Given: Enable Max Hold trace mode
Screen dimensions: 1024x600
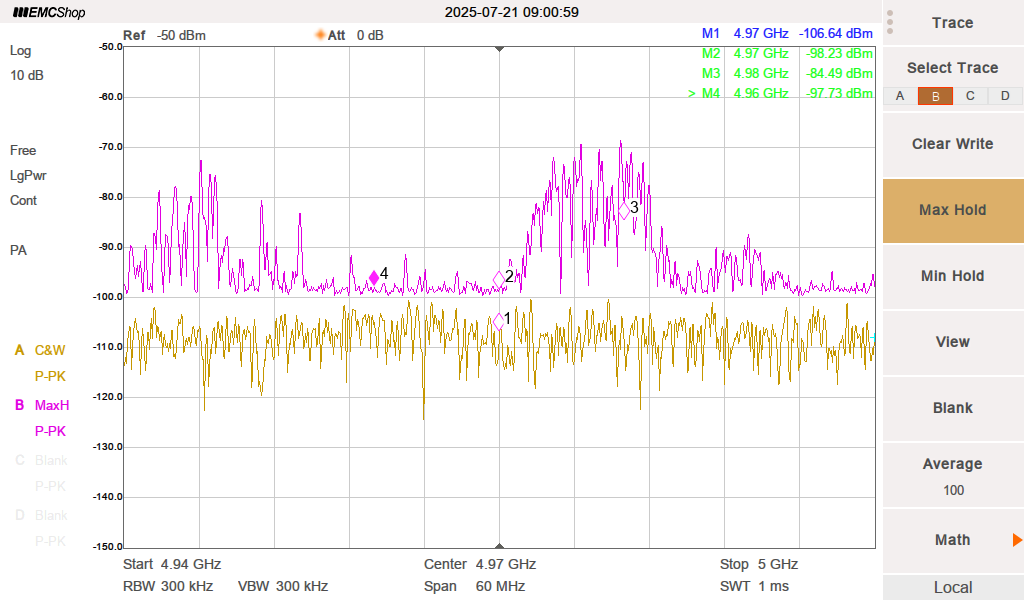Looking at the screenshot, I should 952,210.
